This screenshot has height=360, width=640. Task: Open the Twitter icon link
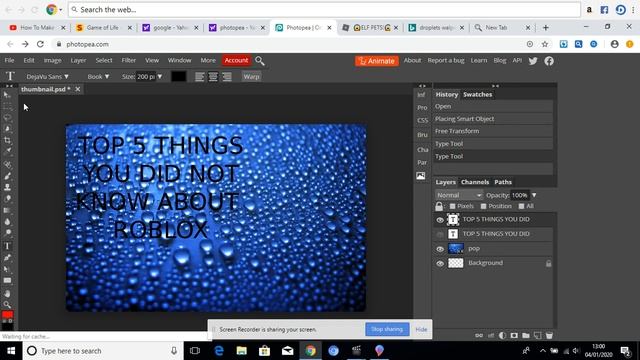tap(533, 61)
